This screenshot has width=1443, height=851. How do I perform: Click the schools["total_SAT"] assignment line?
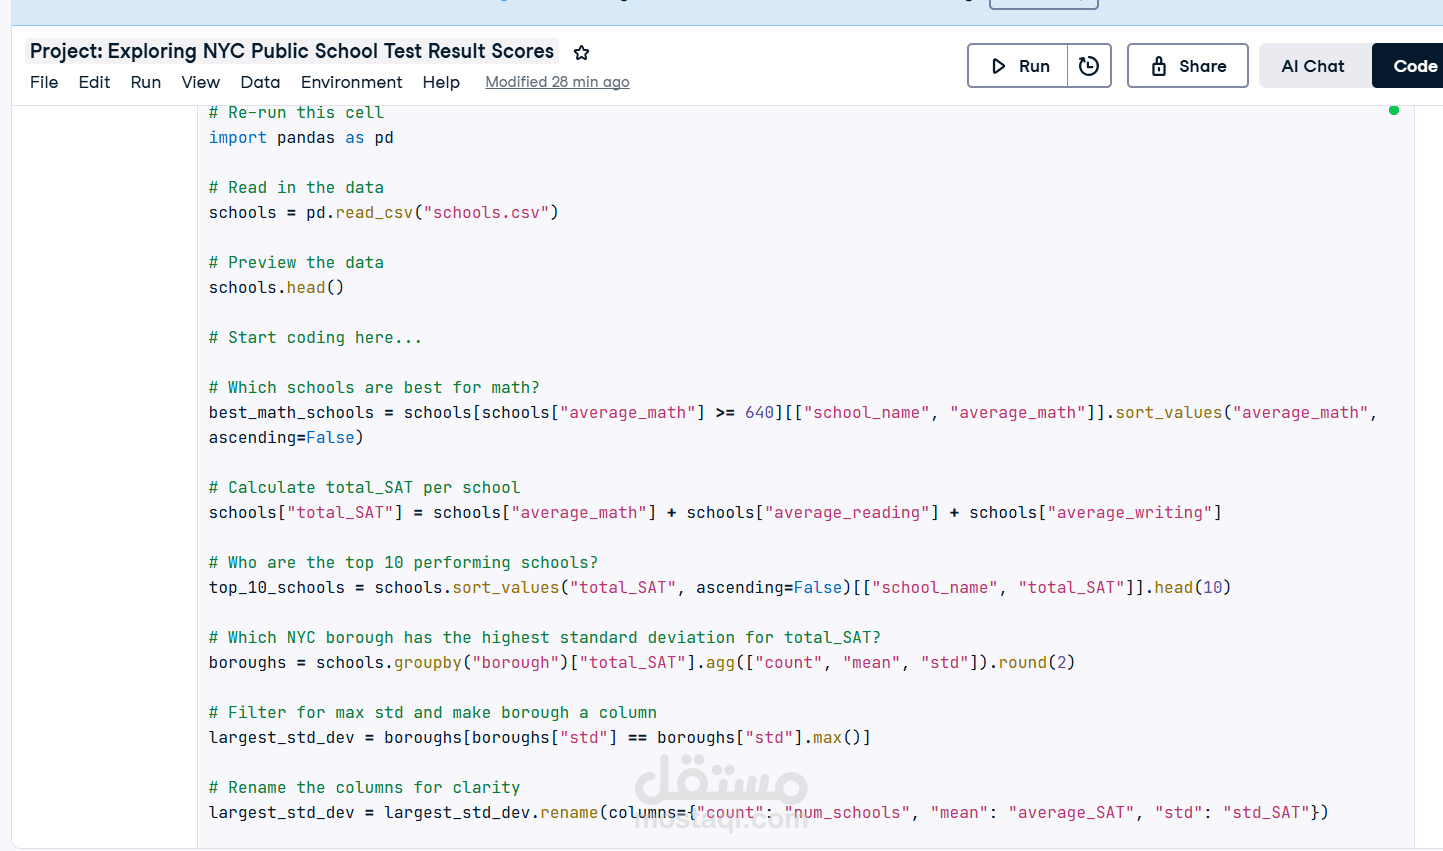[715, 512]
